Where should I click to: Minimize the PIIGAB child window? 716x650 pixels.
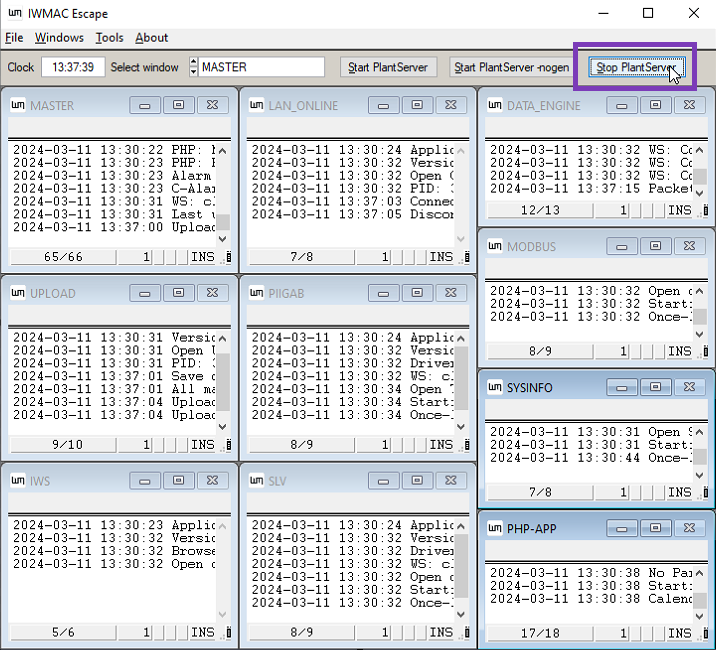coord(383,293)
